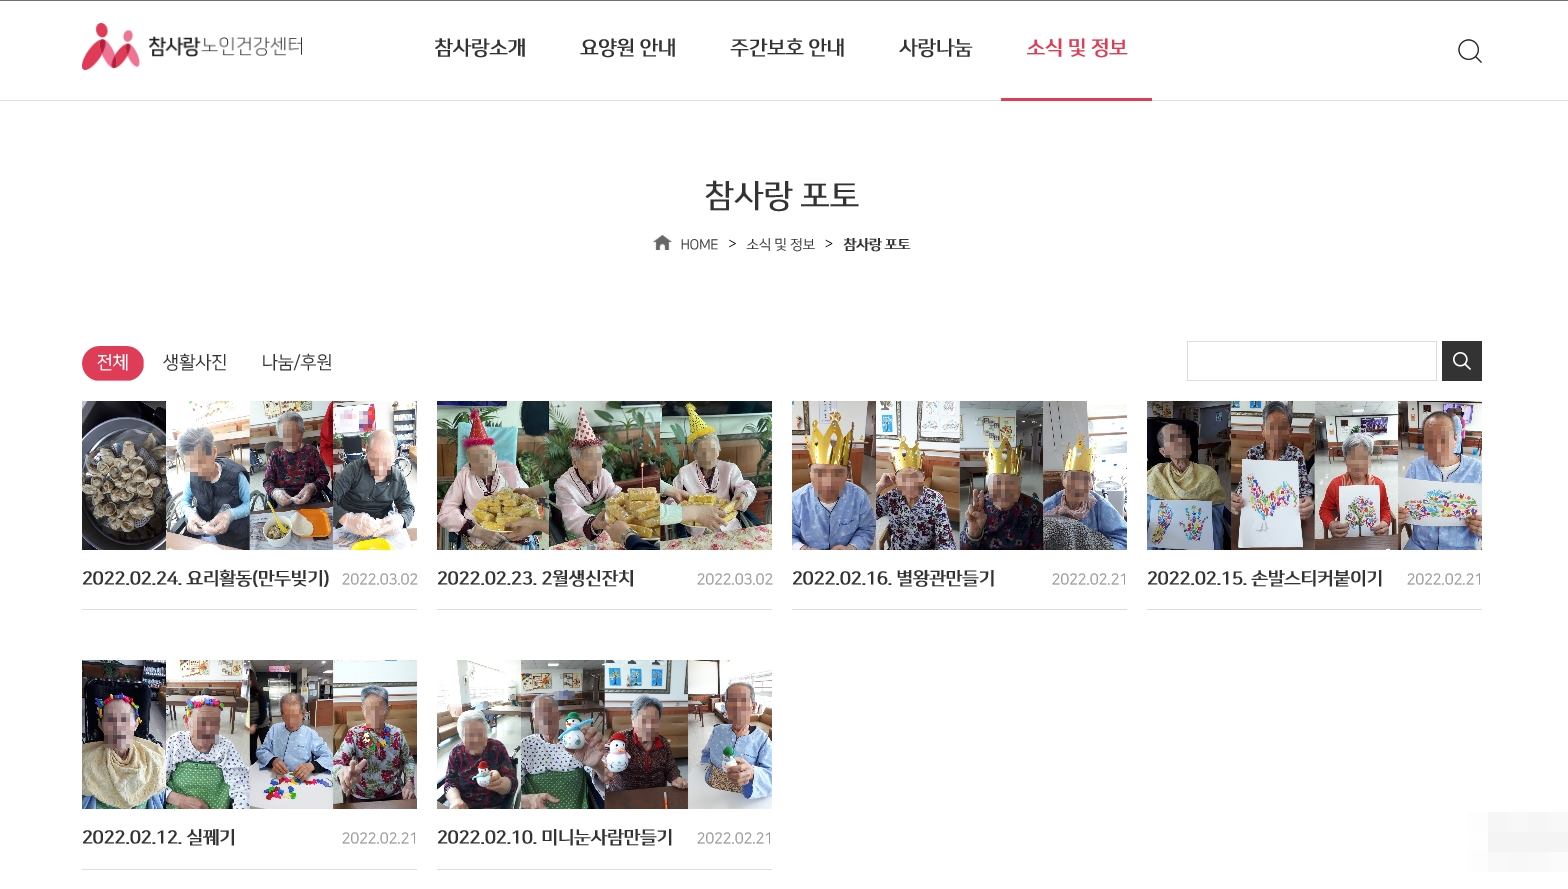1568x889 pixels.
Task: Select the 나눔/후원 filter
Action: click(x=297, y=362)
